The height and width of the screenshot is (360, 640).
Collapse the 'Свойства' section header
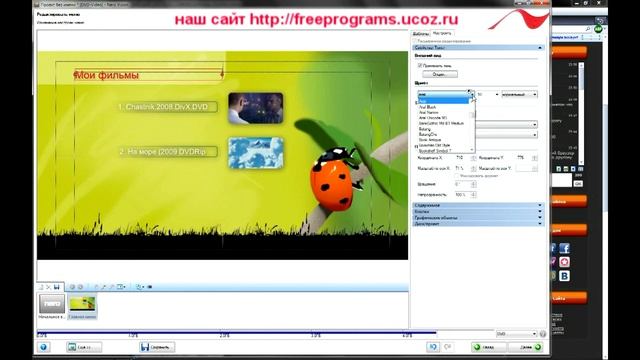pos(478,48)
